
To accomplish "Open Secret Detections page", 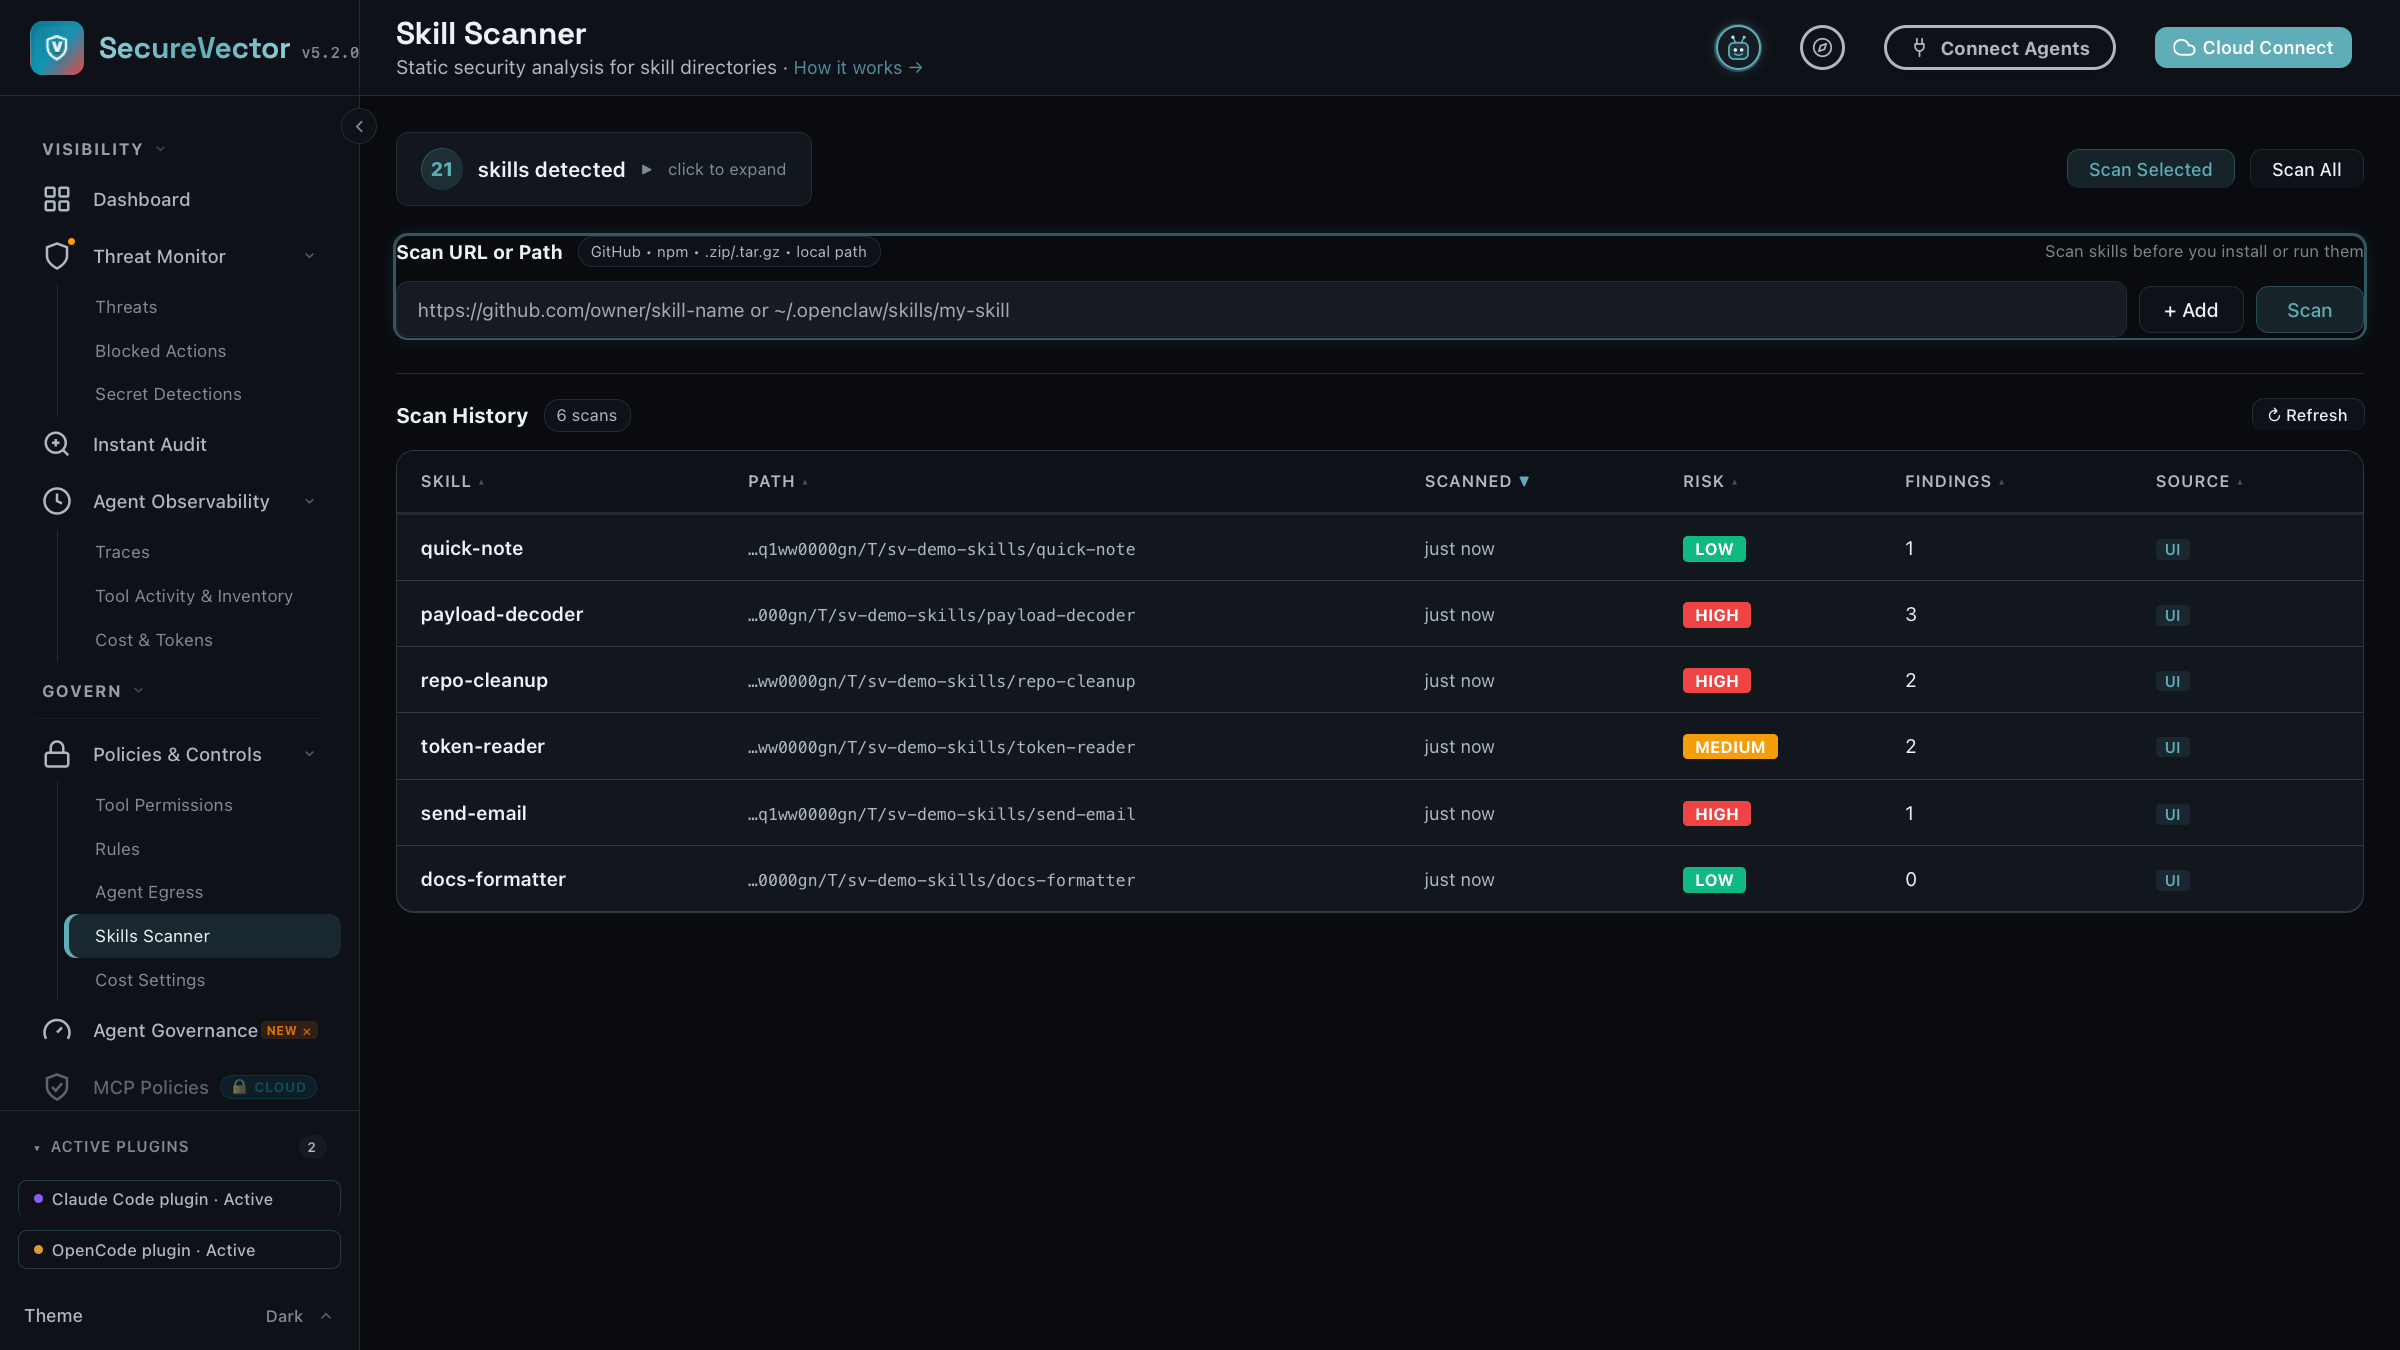I will tap(168, 394).
